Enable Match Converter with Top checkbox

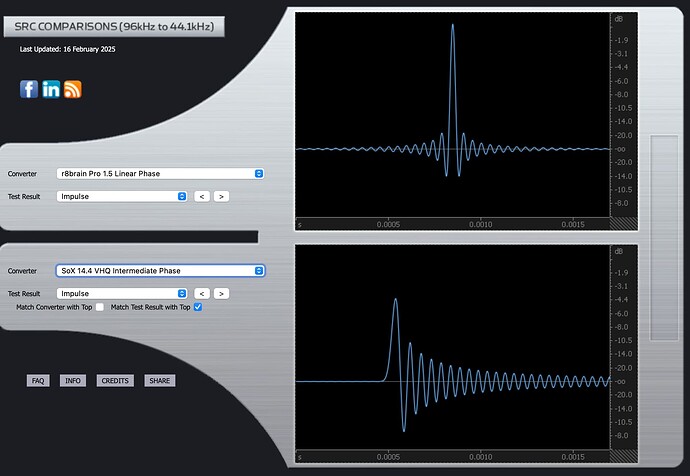[100, 307]
